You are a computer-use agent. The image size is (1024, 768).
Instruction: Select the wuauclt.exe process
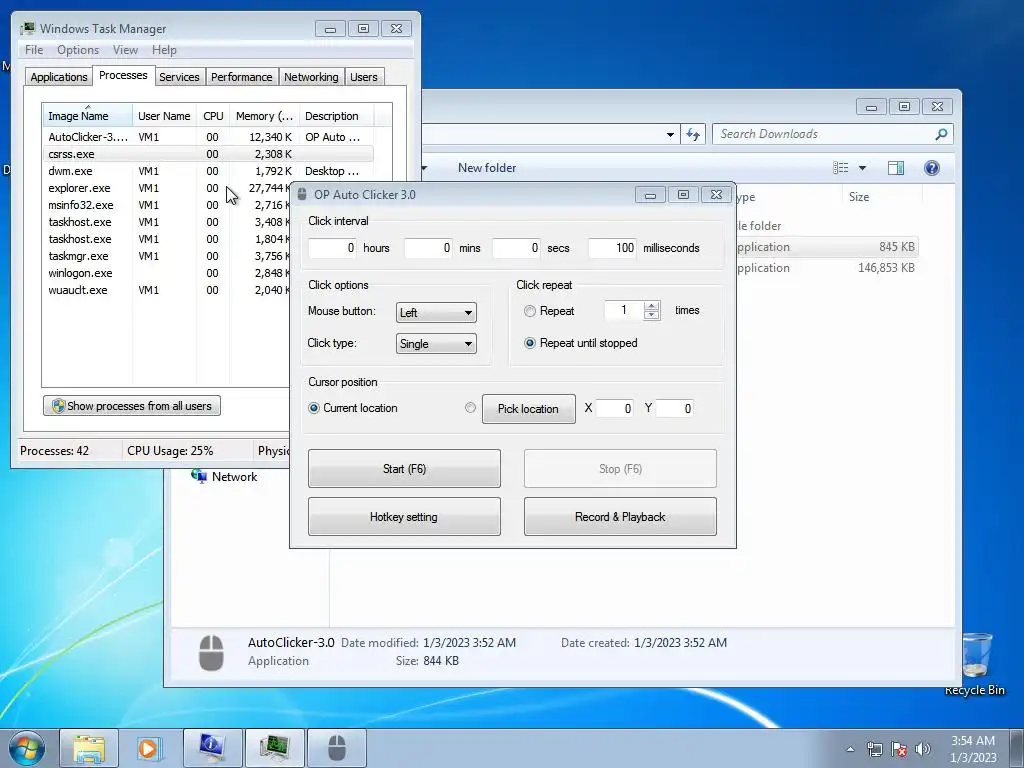167,290
